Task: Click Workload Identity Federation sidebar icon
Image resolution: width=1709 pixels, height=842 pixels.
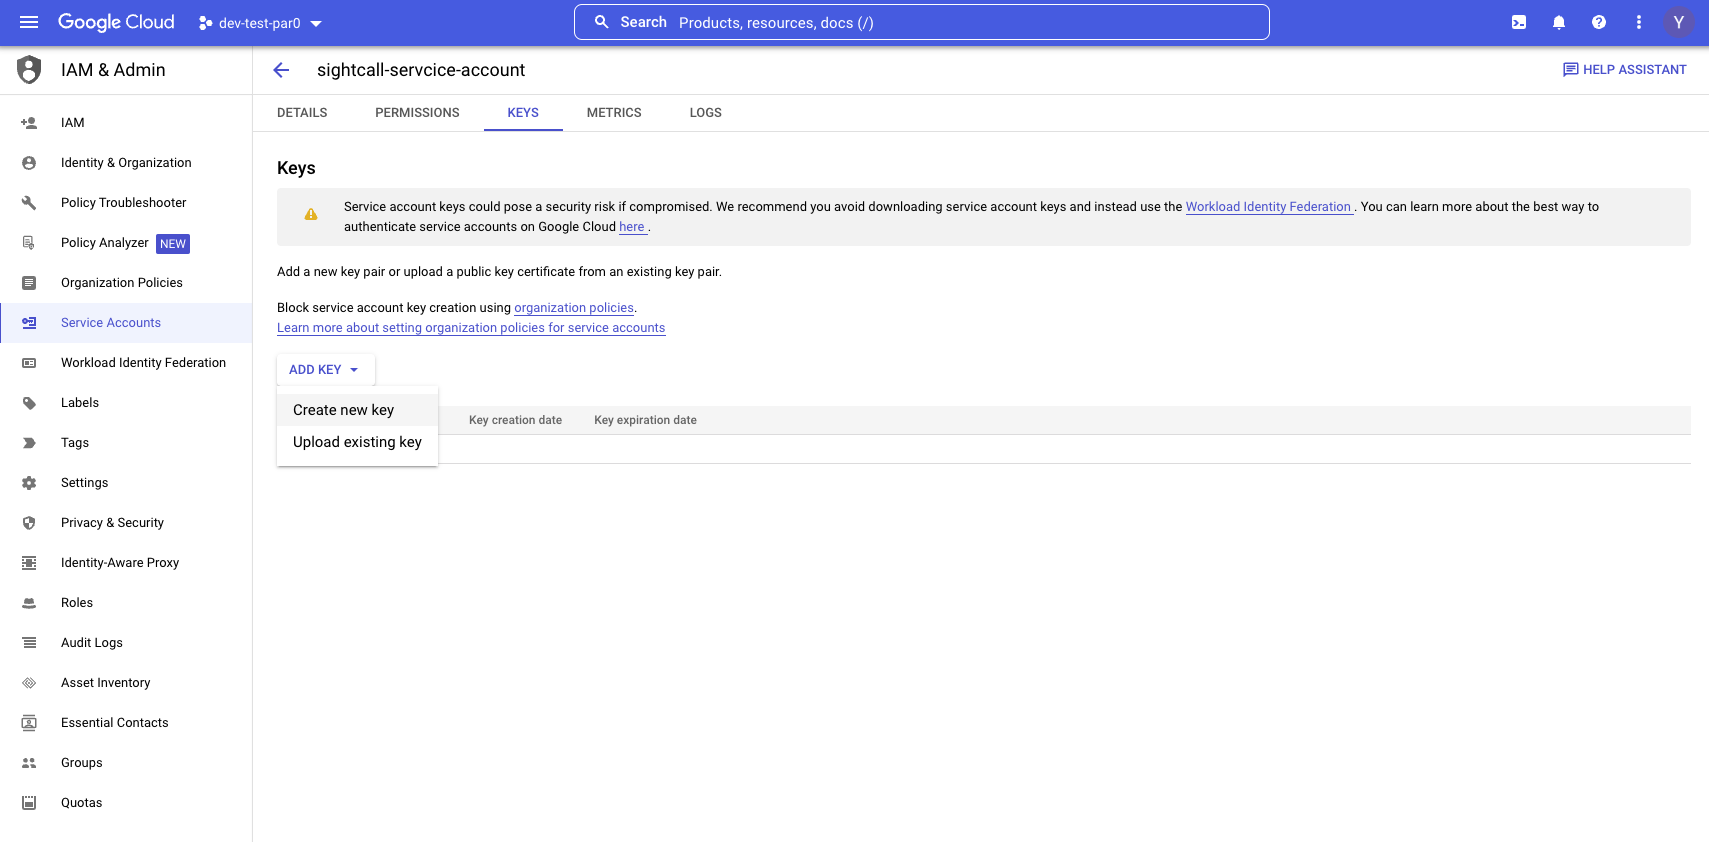Action: coord(29,363)
